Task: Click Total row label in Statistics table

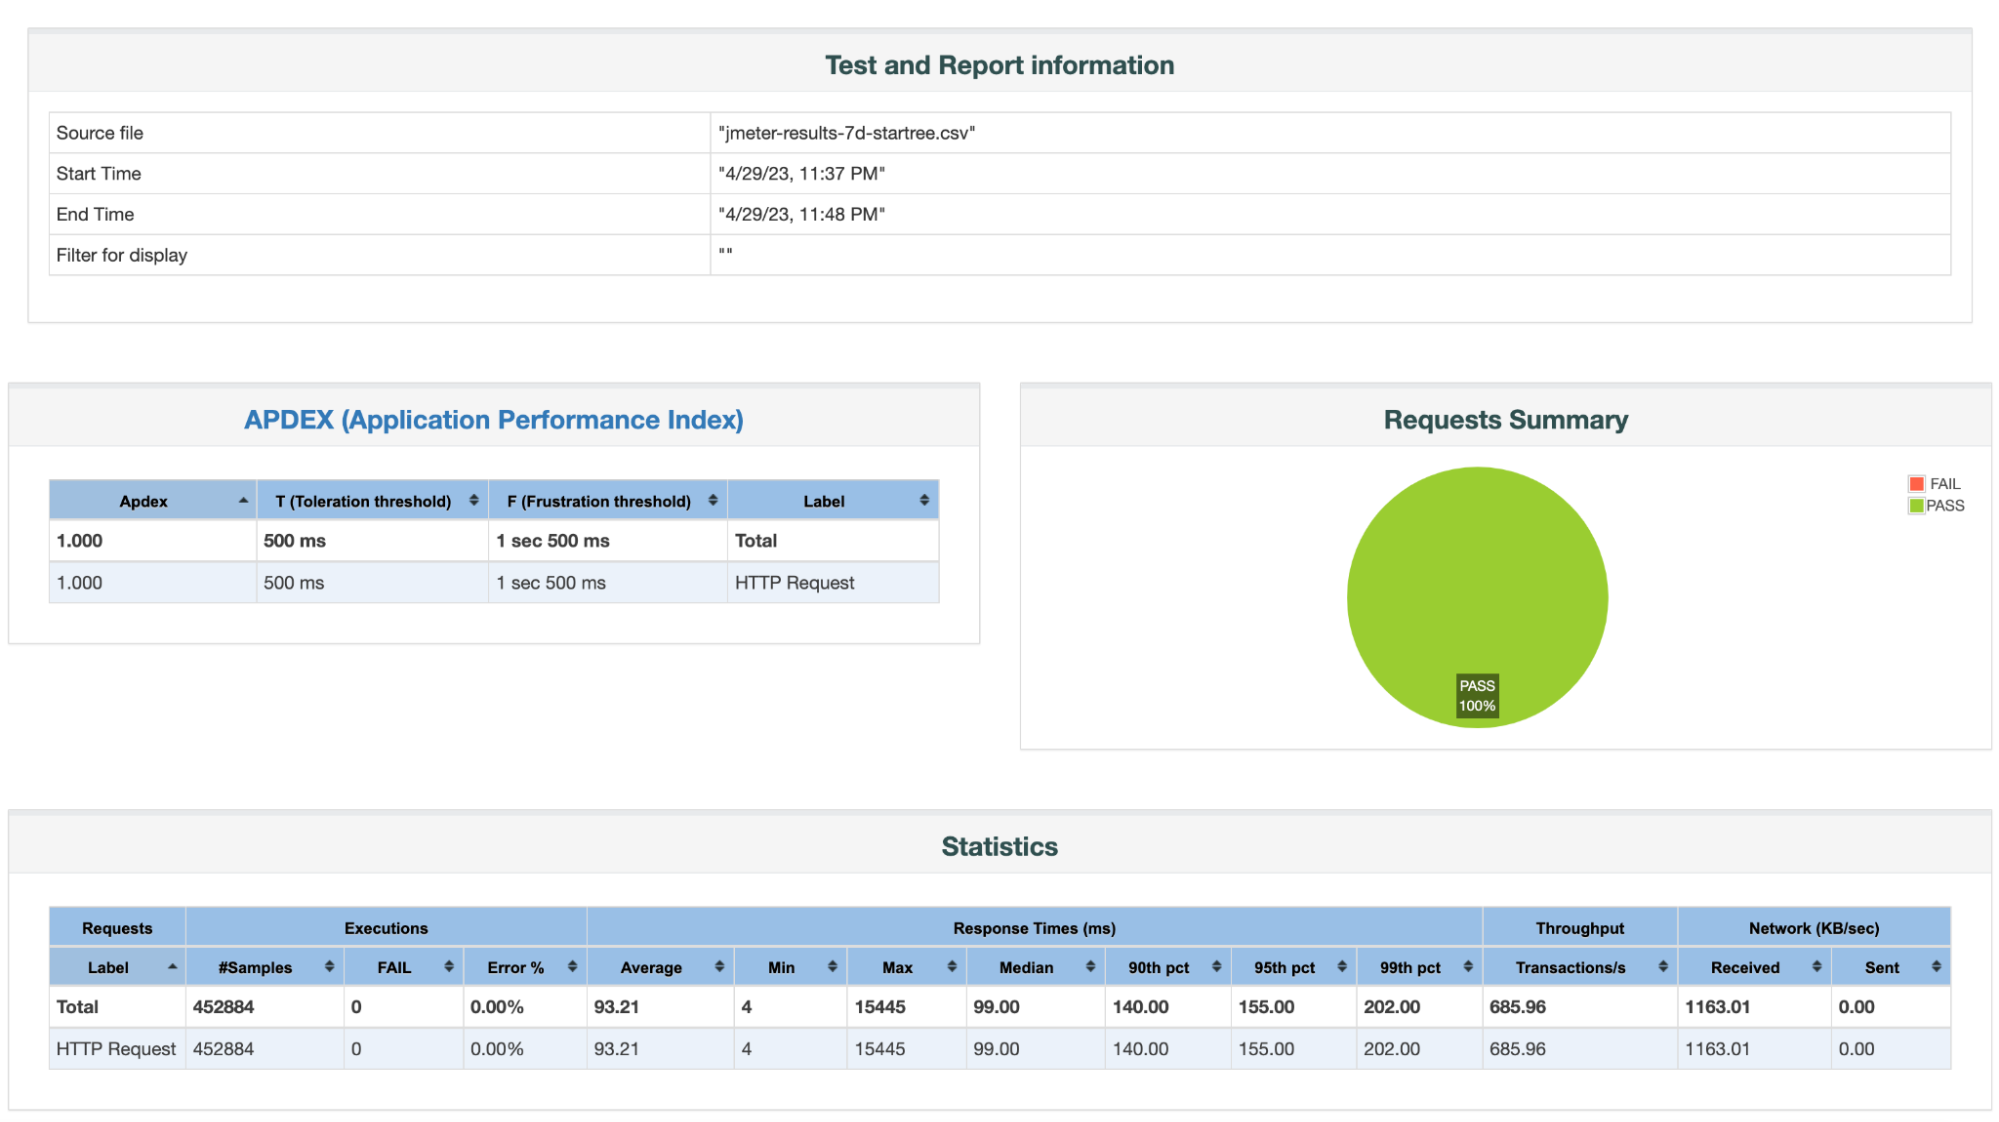Action: pos(77,1007)
